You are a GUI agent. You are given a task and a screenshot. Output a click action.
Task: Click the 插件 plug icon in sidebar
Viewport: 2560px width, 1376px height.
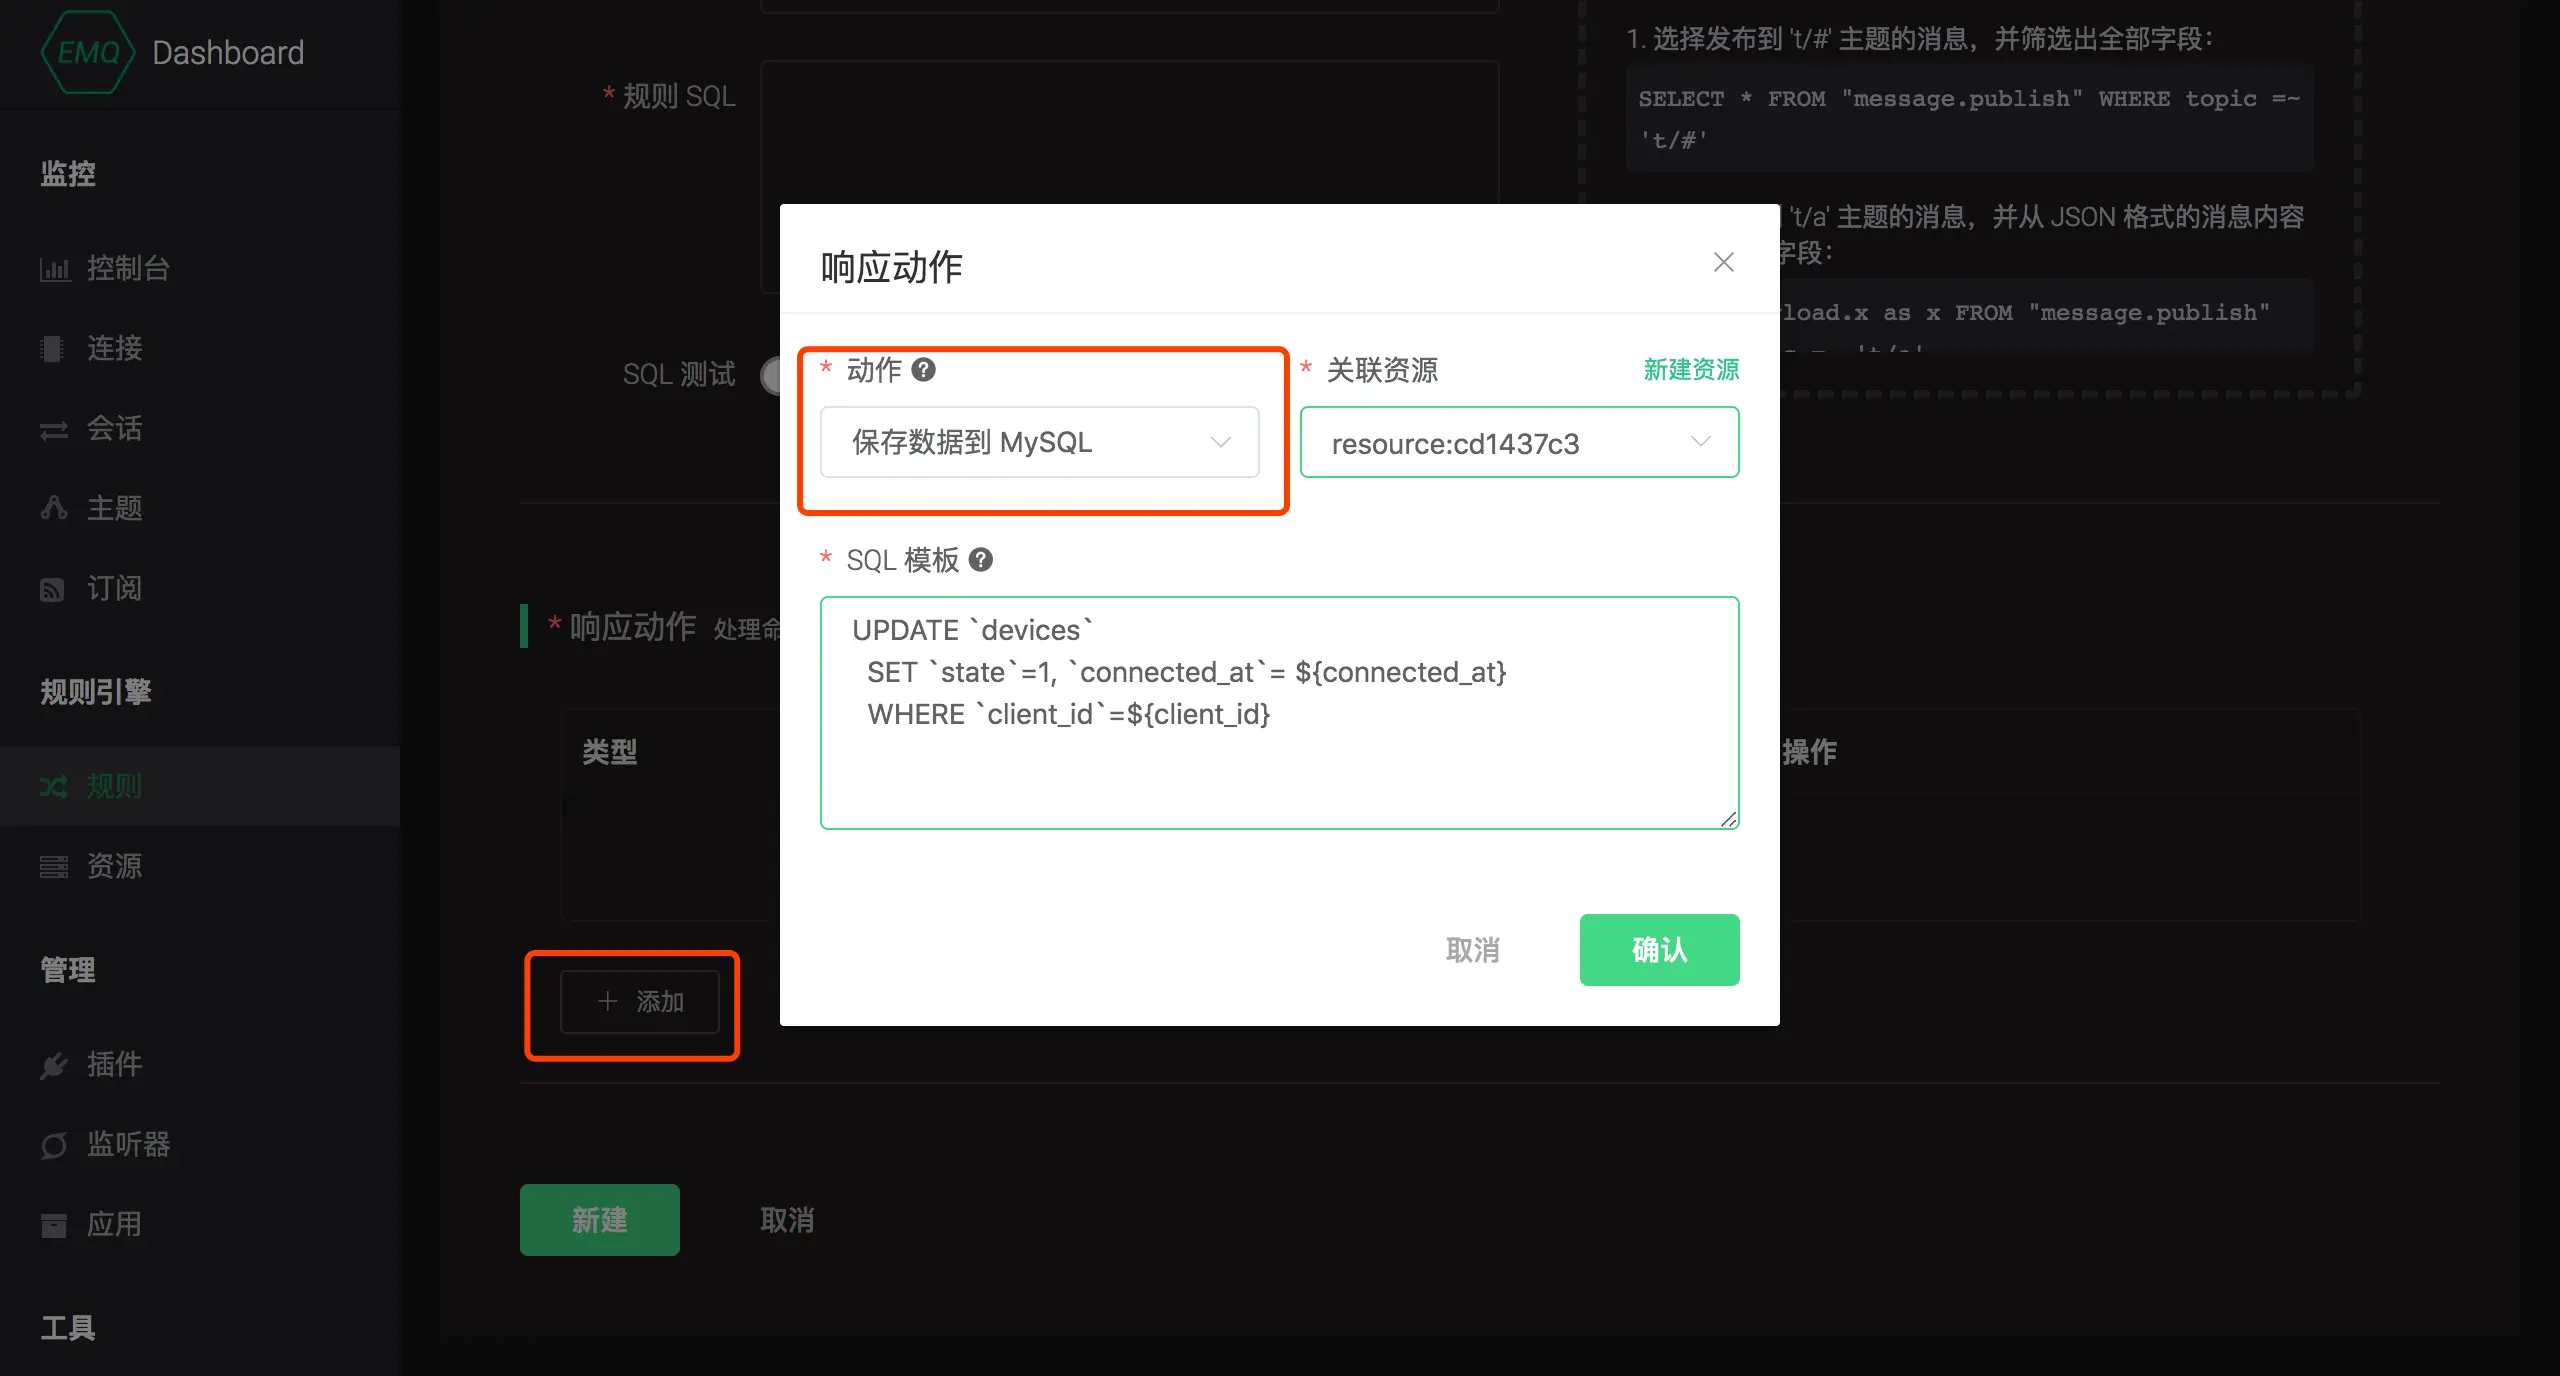[x=54, y=1065]
